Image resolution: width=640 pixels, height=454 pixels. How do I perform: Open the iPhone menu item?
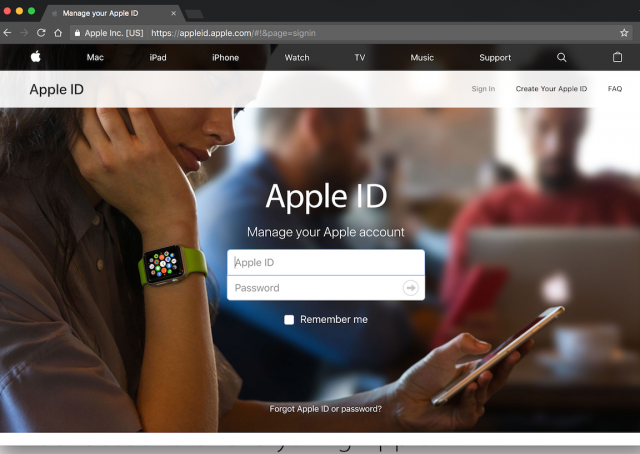[225, 58]
